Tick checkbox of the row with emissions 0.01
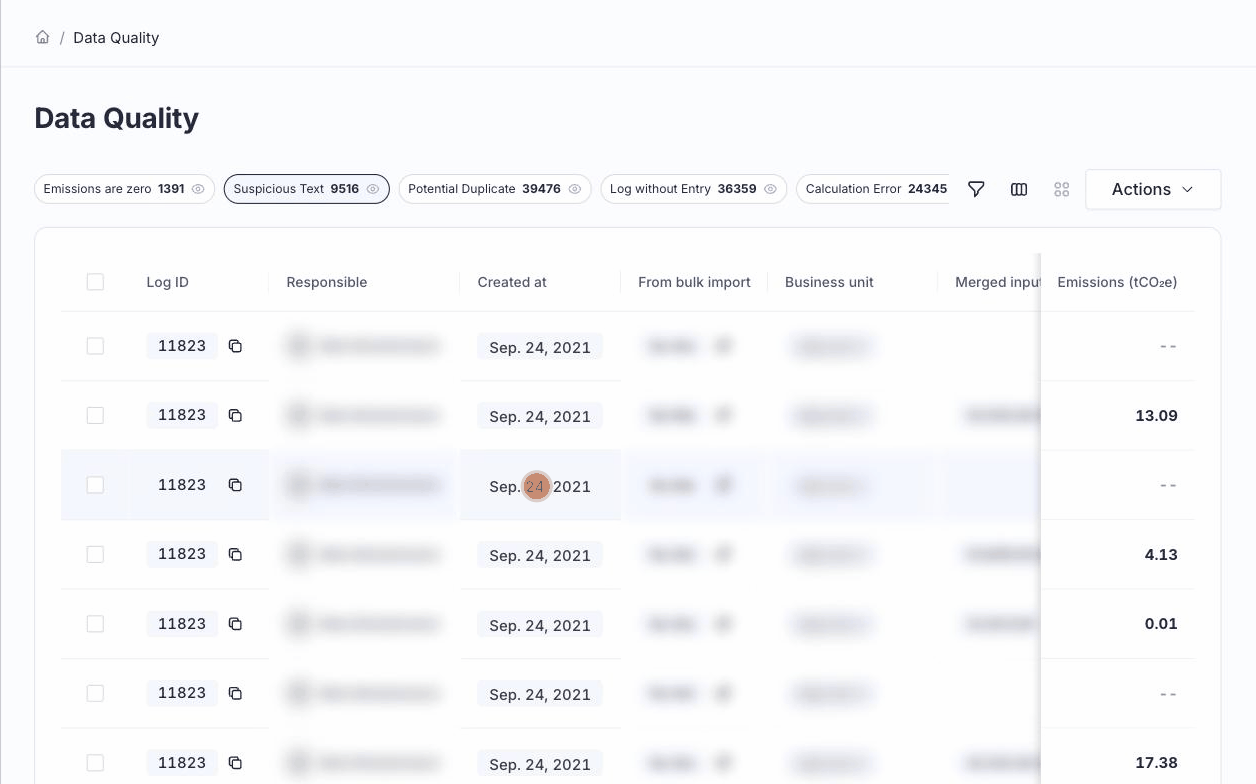This screenshot has width=1256, height=784. click(x=95, y=624)
